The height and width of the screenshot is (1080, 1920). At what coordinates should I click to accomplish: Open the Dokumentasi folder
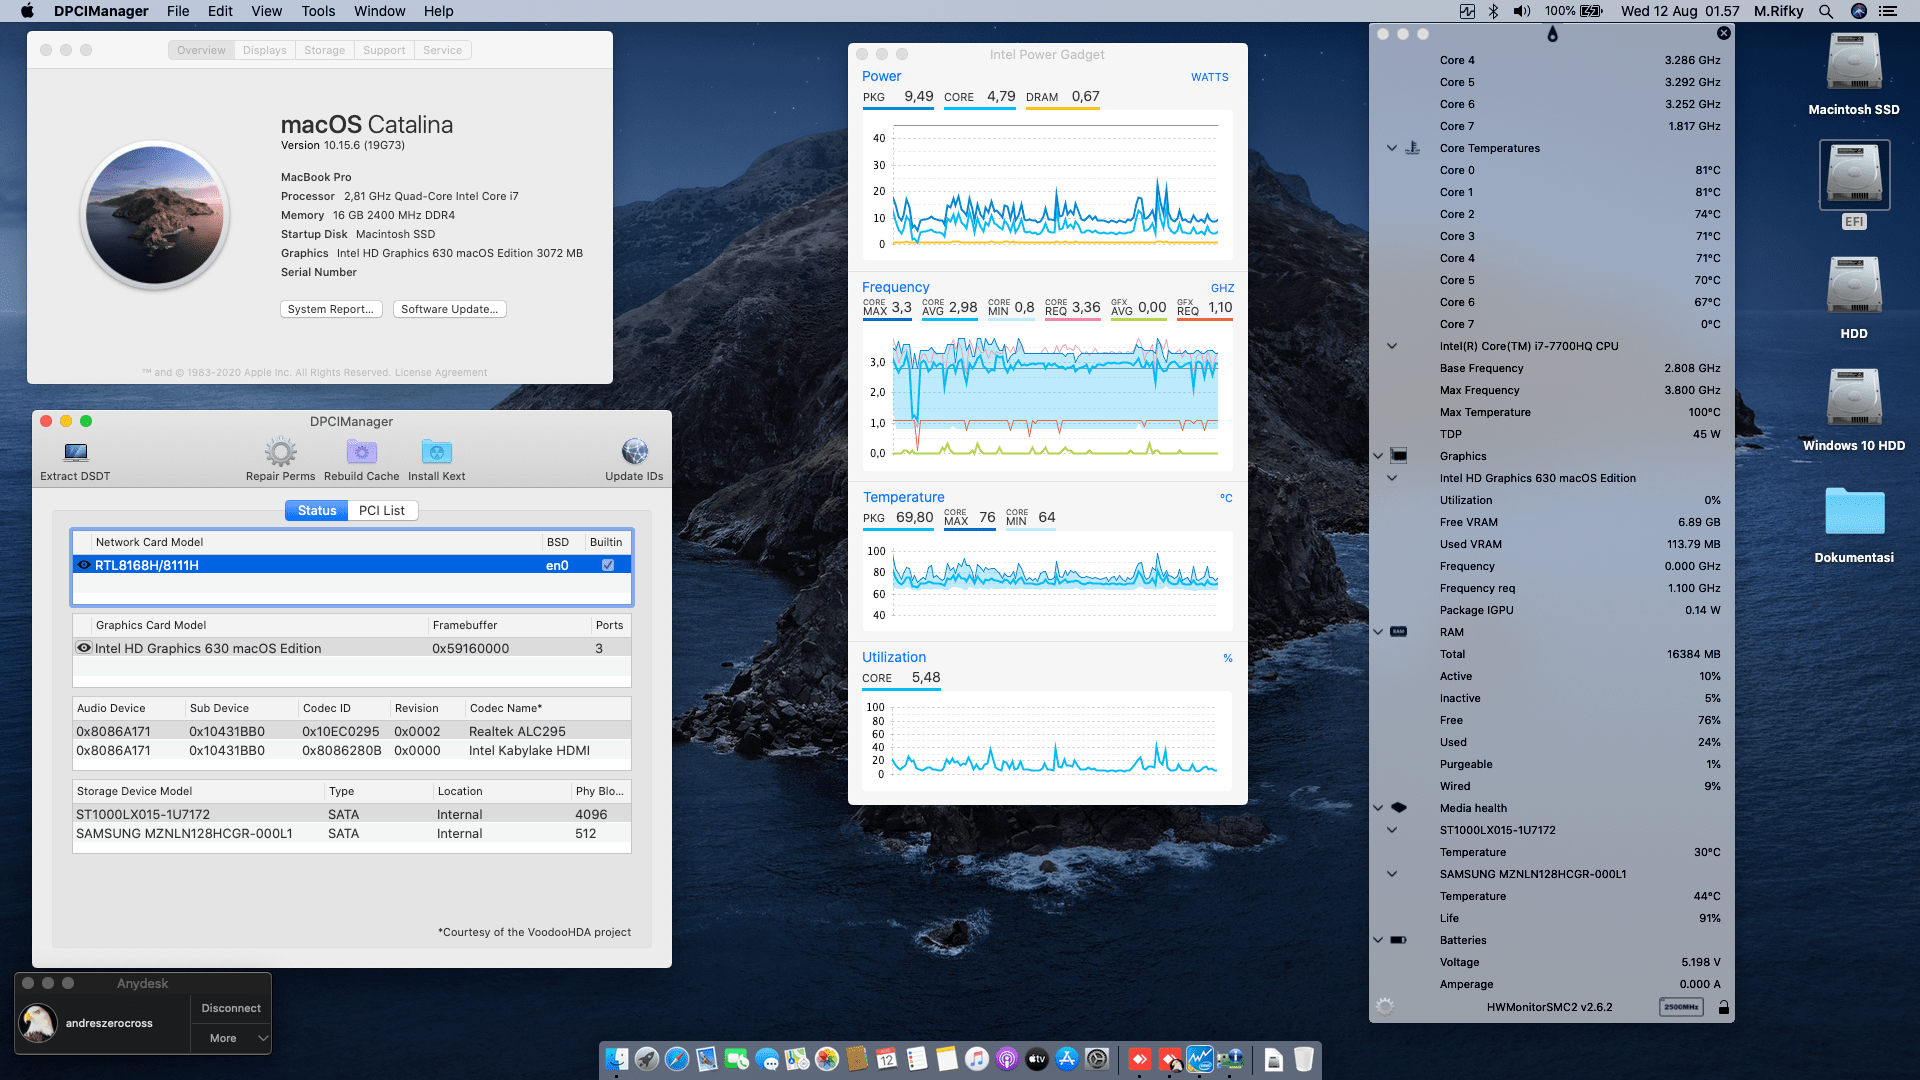point(1854,513)
